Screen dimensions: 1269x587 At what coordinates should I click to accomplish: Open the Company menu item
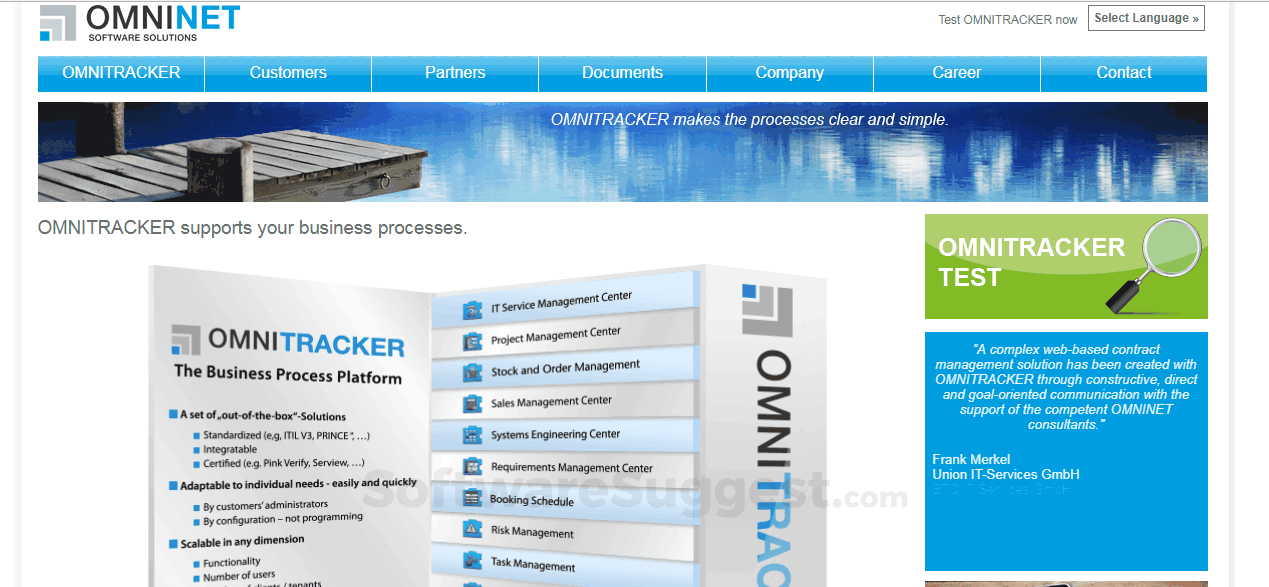pyautogui.click(x=789, y=72)
